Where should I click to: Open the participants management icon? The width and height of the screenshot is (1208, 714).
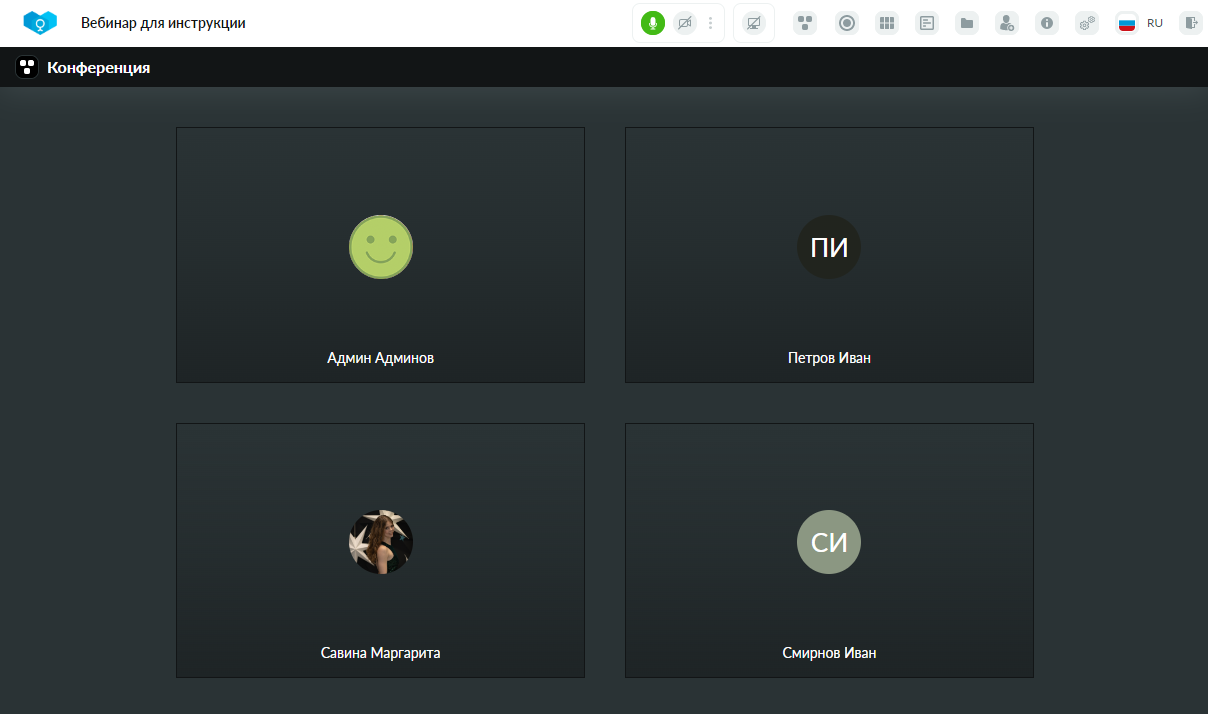1007,23
